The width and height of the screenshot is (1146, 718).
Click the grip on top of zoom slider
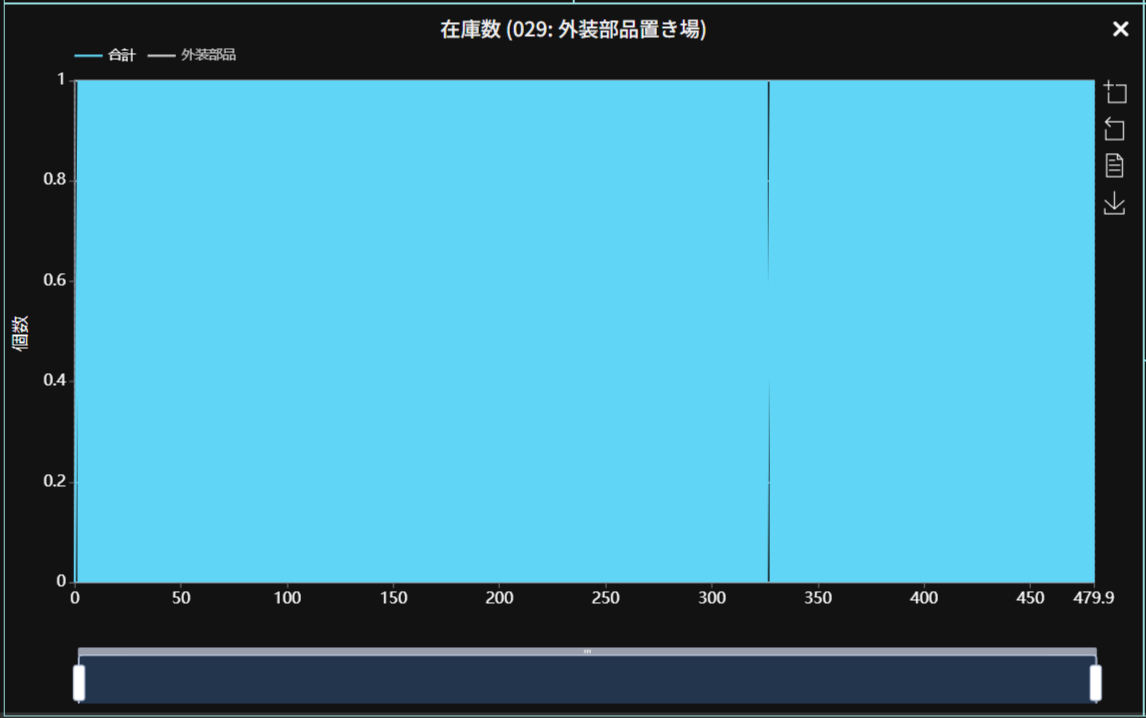coord(587,652)
